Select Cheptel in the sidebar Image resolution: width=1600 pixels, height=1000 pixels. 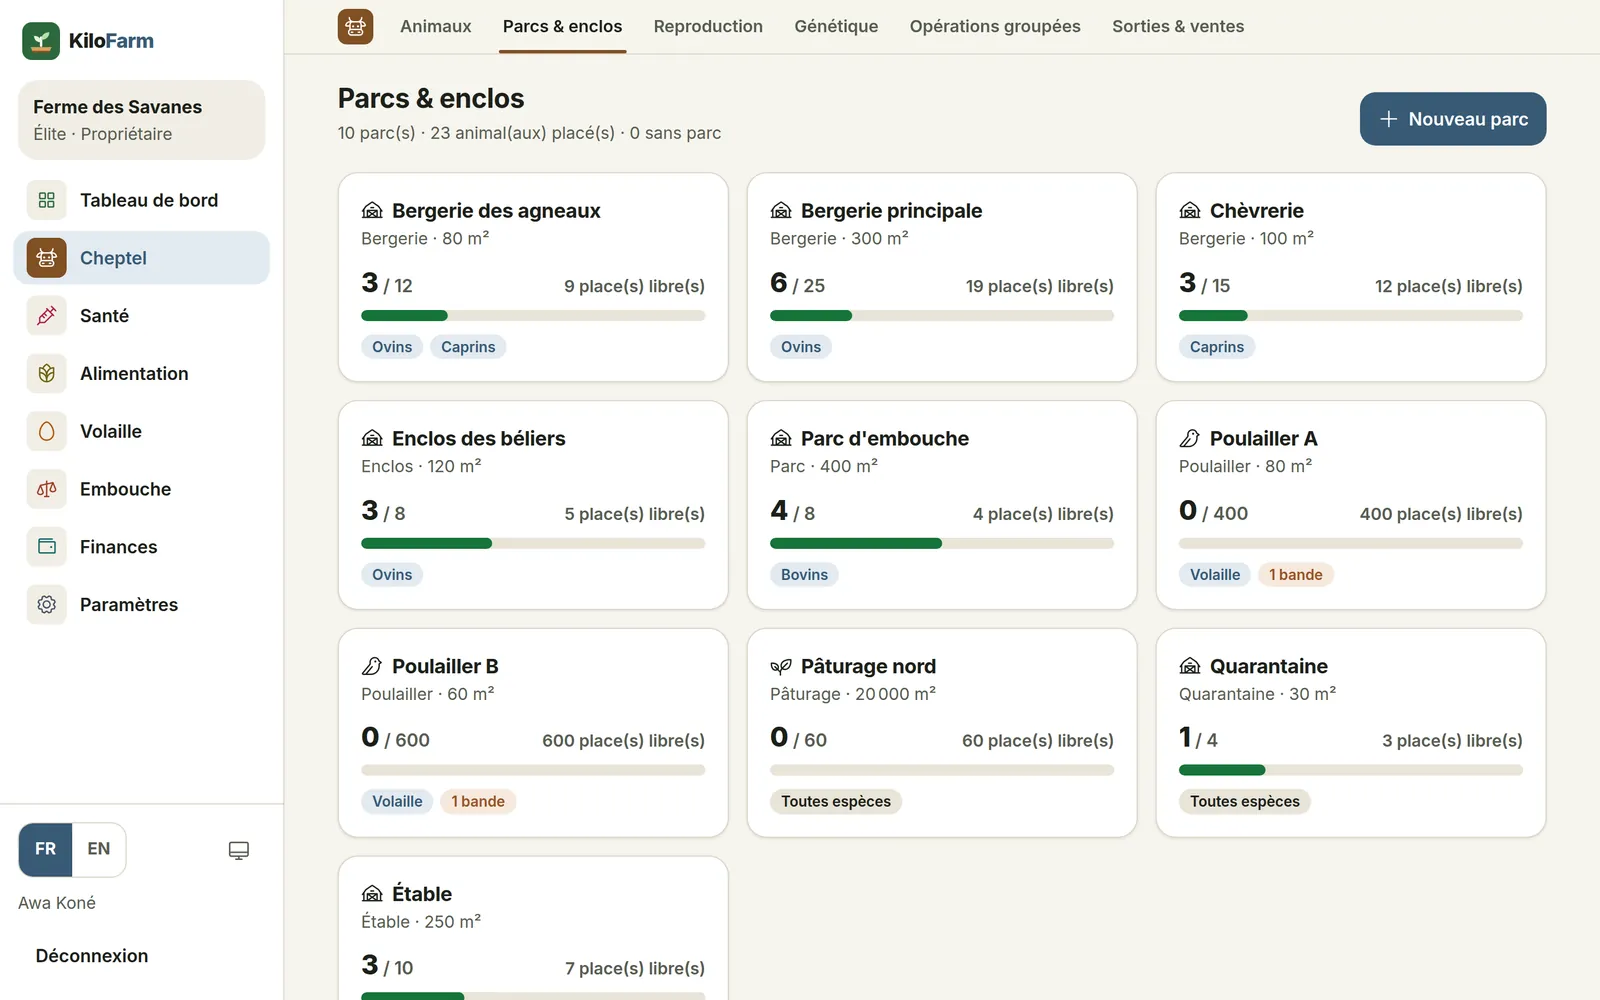142,258
